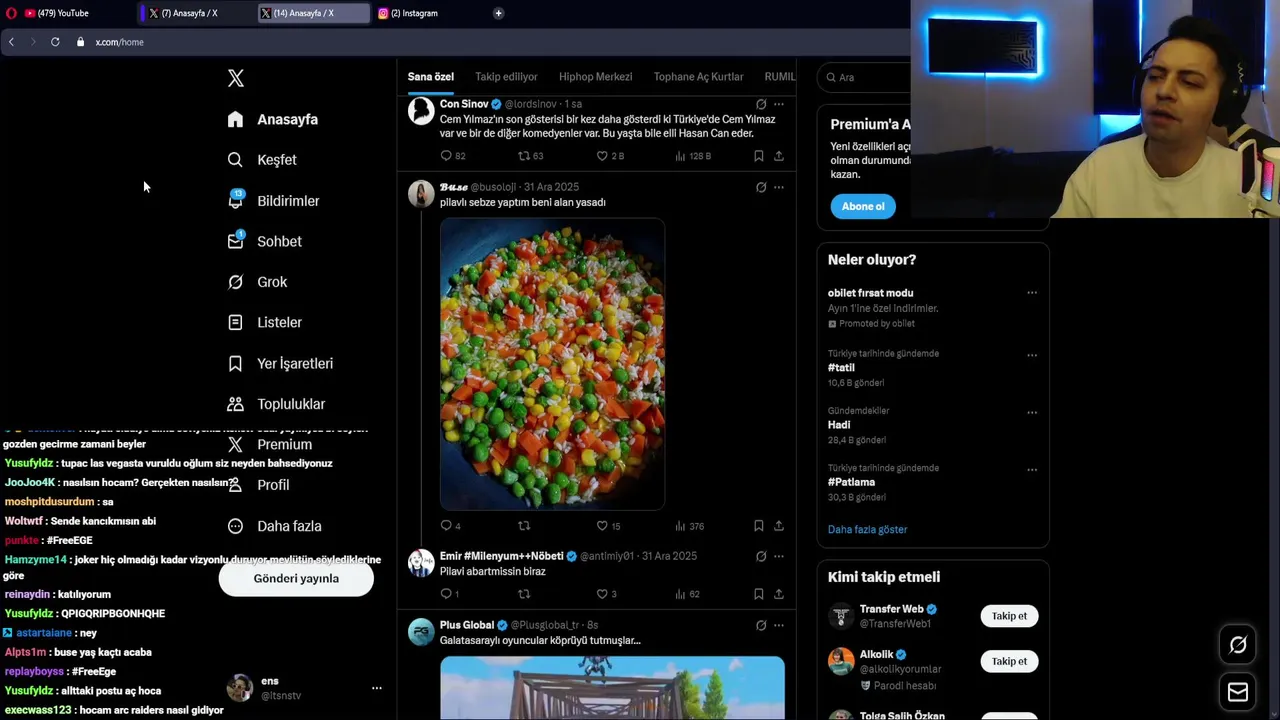This screenshot has height=720, width=1280.
Task: Repost Emir #Milenyum post
Action: (x=524, y=594)
